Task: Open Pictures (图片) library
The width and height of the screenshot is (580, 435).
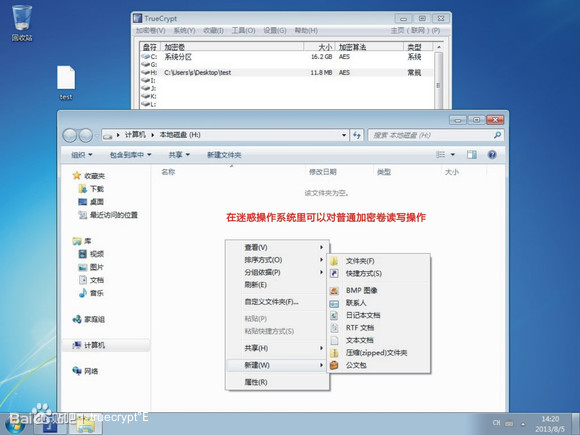Action: [91, 267]
